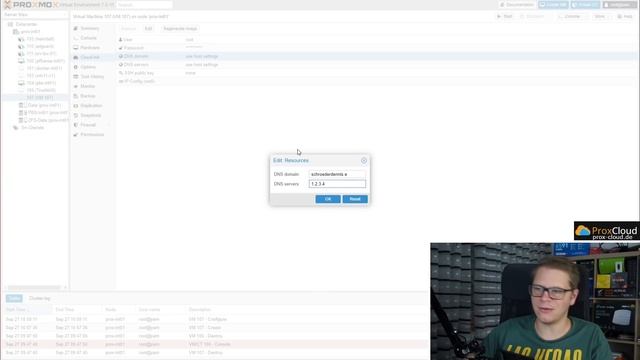This screenshot has height=360, width=640.
Task: Click the Replication icon
Action: coord(76,106)
